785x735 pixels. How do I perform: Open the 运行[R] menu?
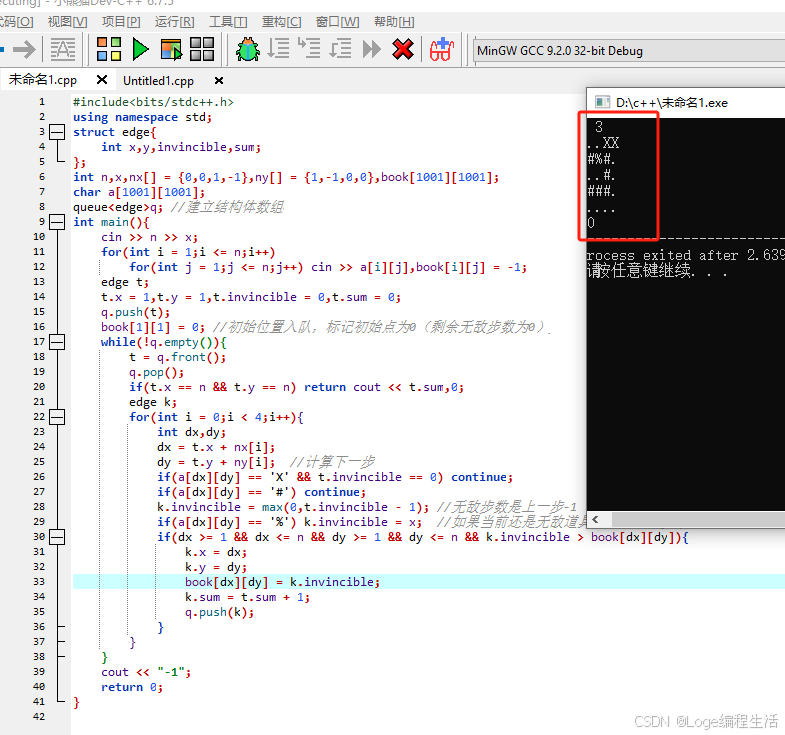(174, 22)
